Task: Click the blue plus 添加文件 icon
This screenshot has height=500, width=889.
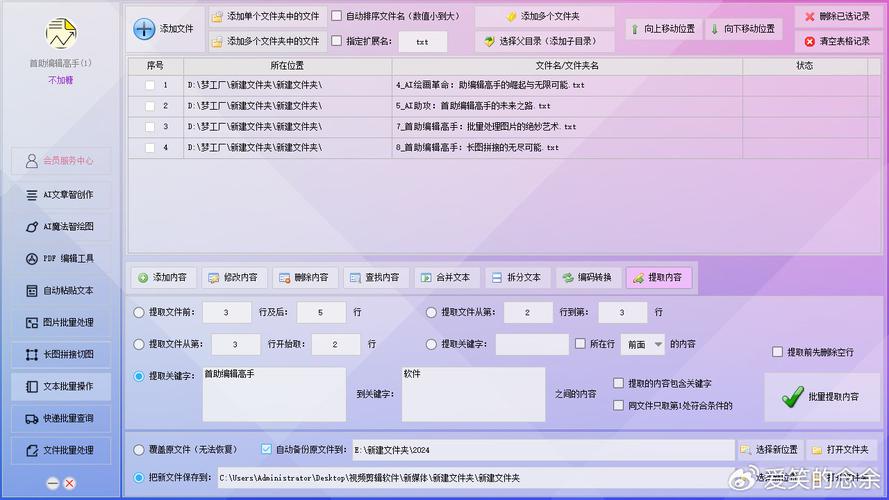Action: pyautogui.click(x=144, y=29)
